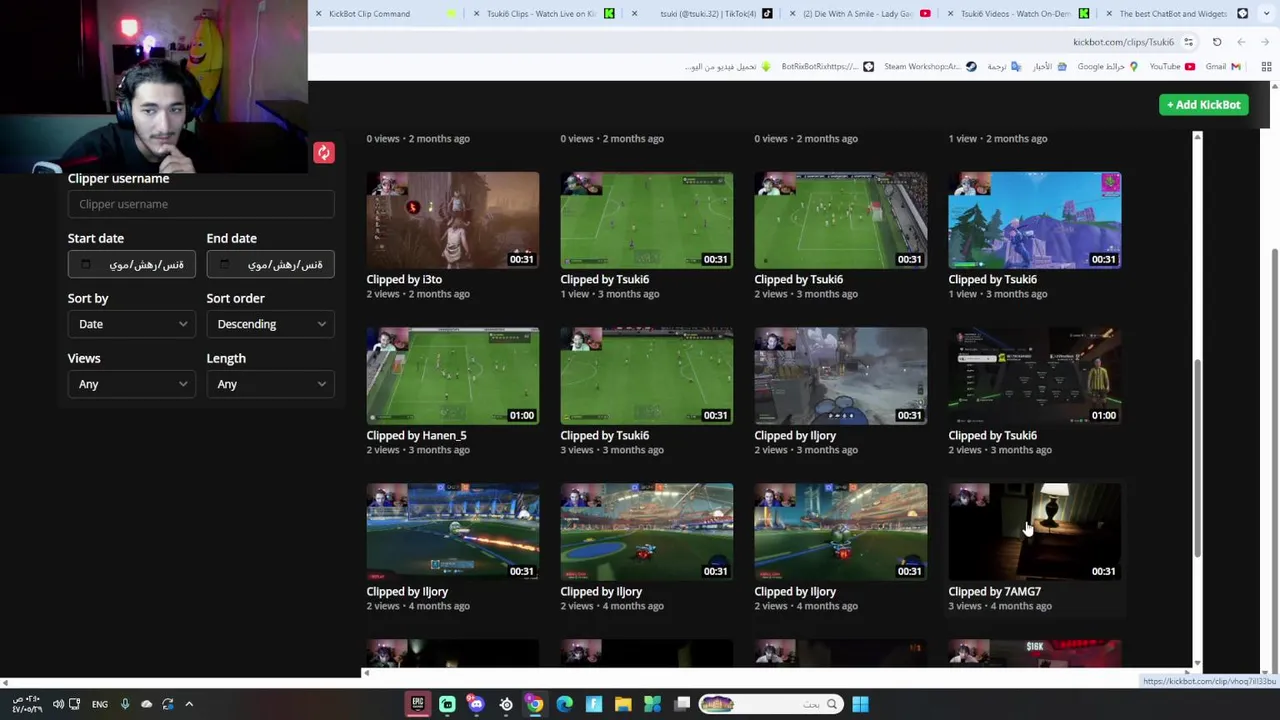Open the 7AMG7 dark room clip thumbnail
Screen dimensions: 1280x720
click(x=1034, y=532)
